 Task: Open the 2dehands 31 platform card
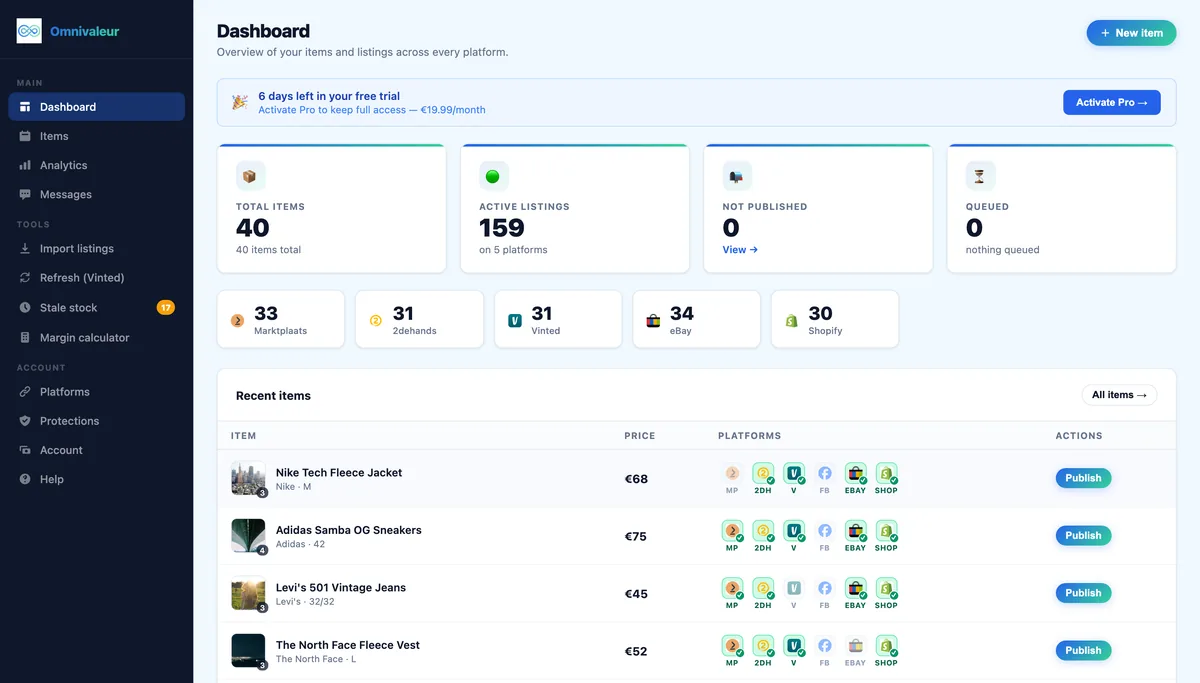pos(419,320)
